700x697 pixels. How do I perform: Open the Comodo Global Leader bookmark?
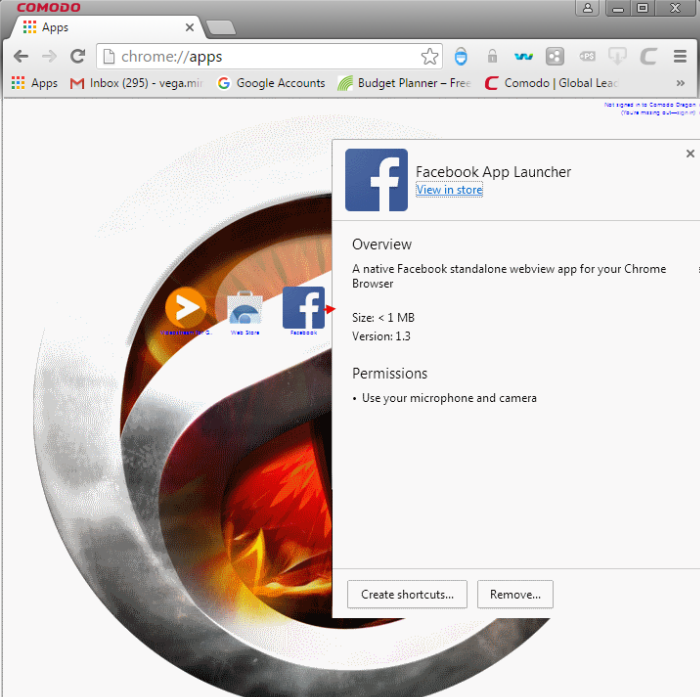551,83
